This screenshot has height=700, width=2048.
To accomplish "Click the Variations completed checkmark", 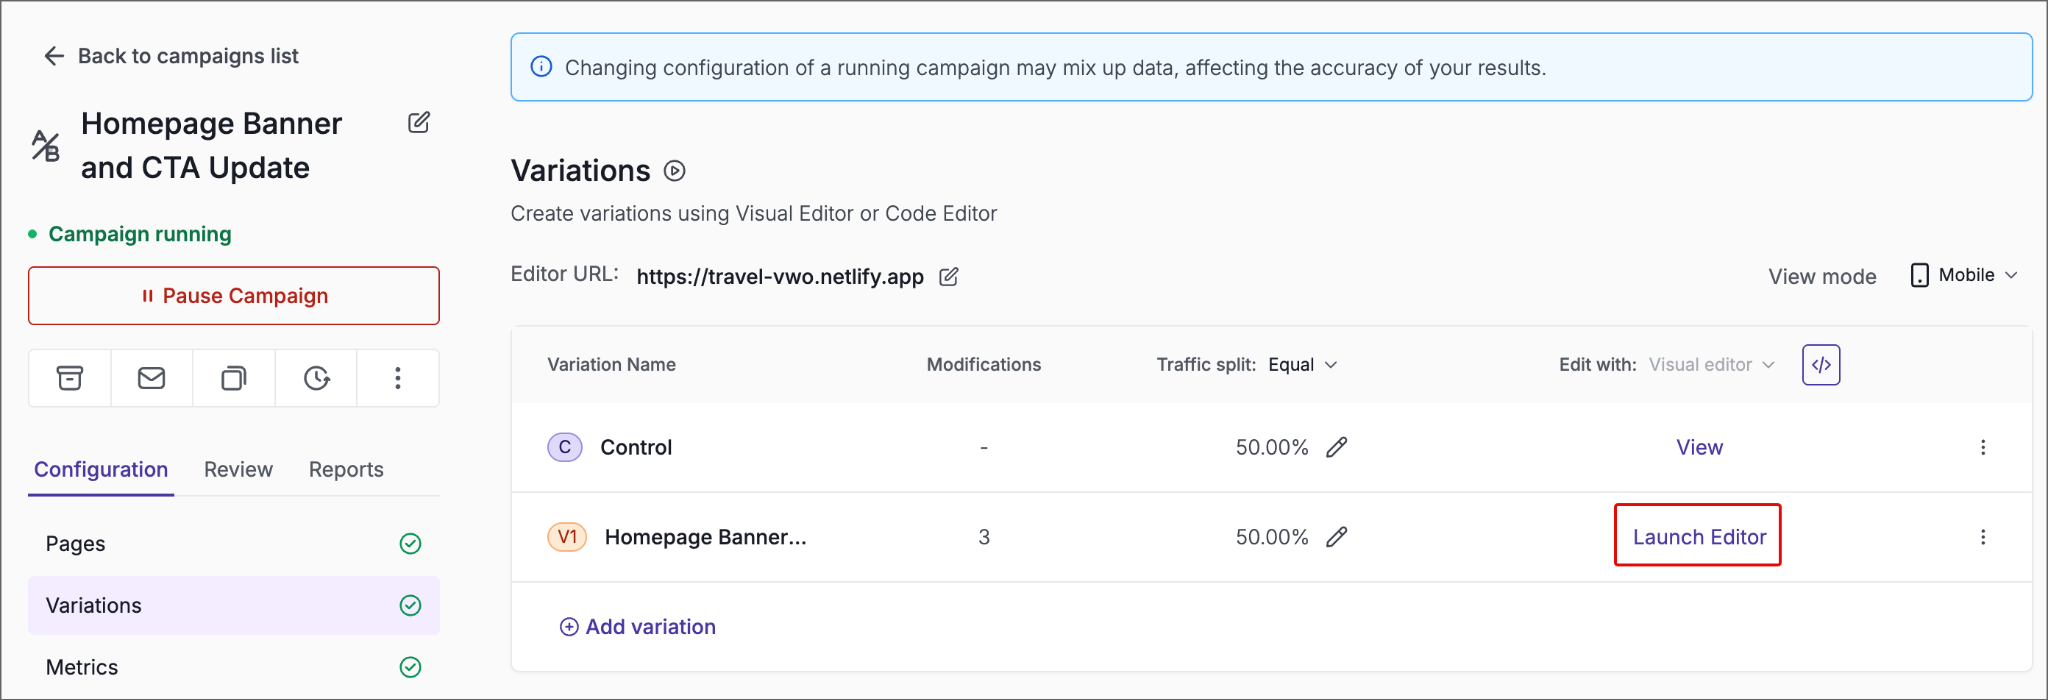I will (410, 606).
